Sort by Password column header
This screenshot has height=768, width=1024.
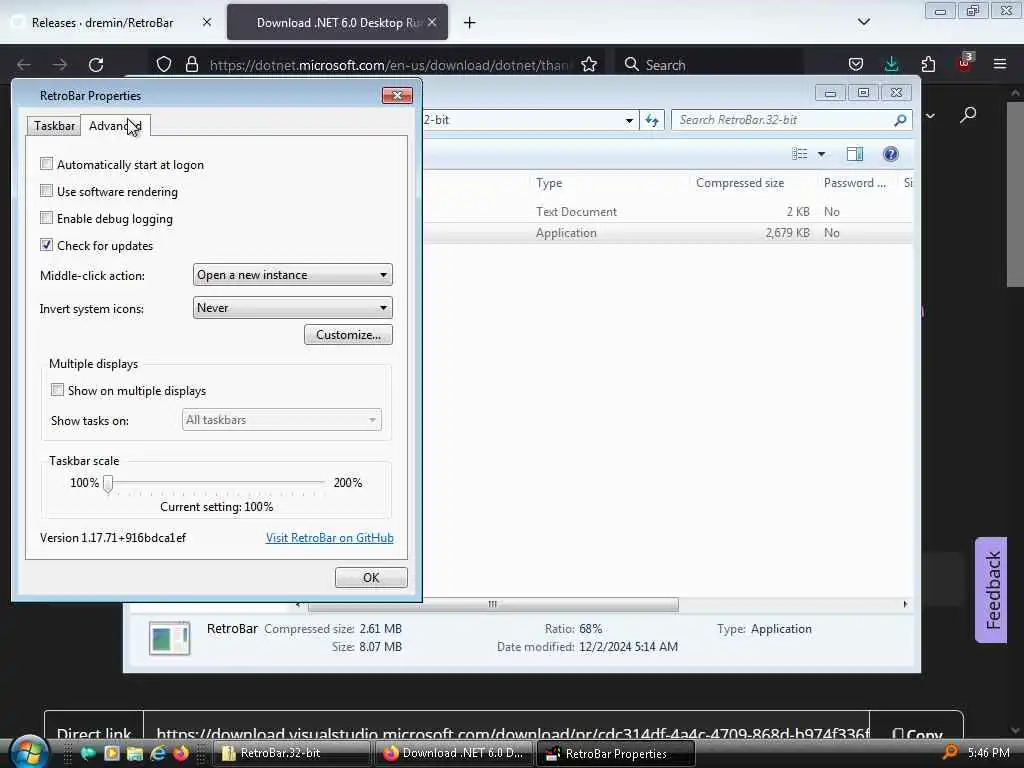point(855,183)
